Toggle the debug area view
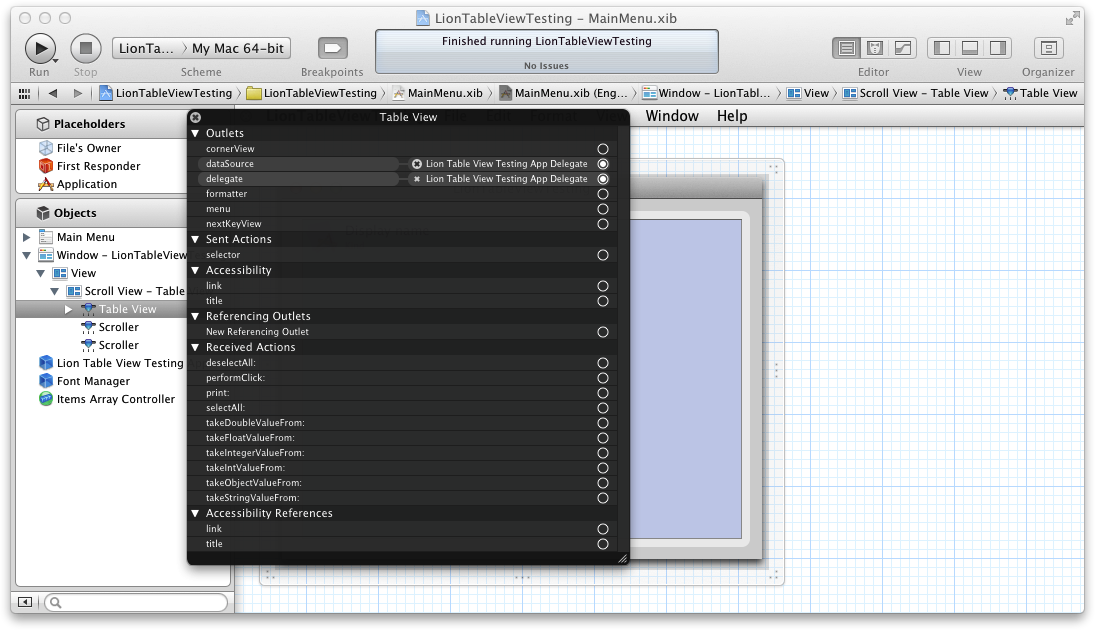The image size is (1095, 630). 969,48
